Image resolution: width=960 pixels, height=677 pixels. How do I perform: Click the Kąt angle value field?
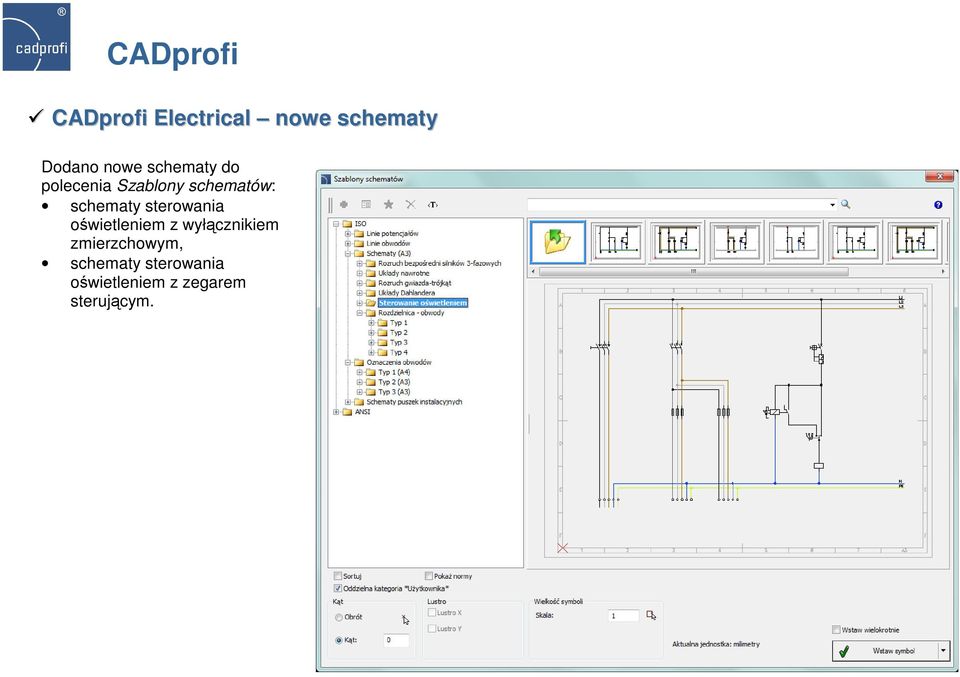coord(396,640)
